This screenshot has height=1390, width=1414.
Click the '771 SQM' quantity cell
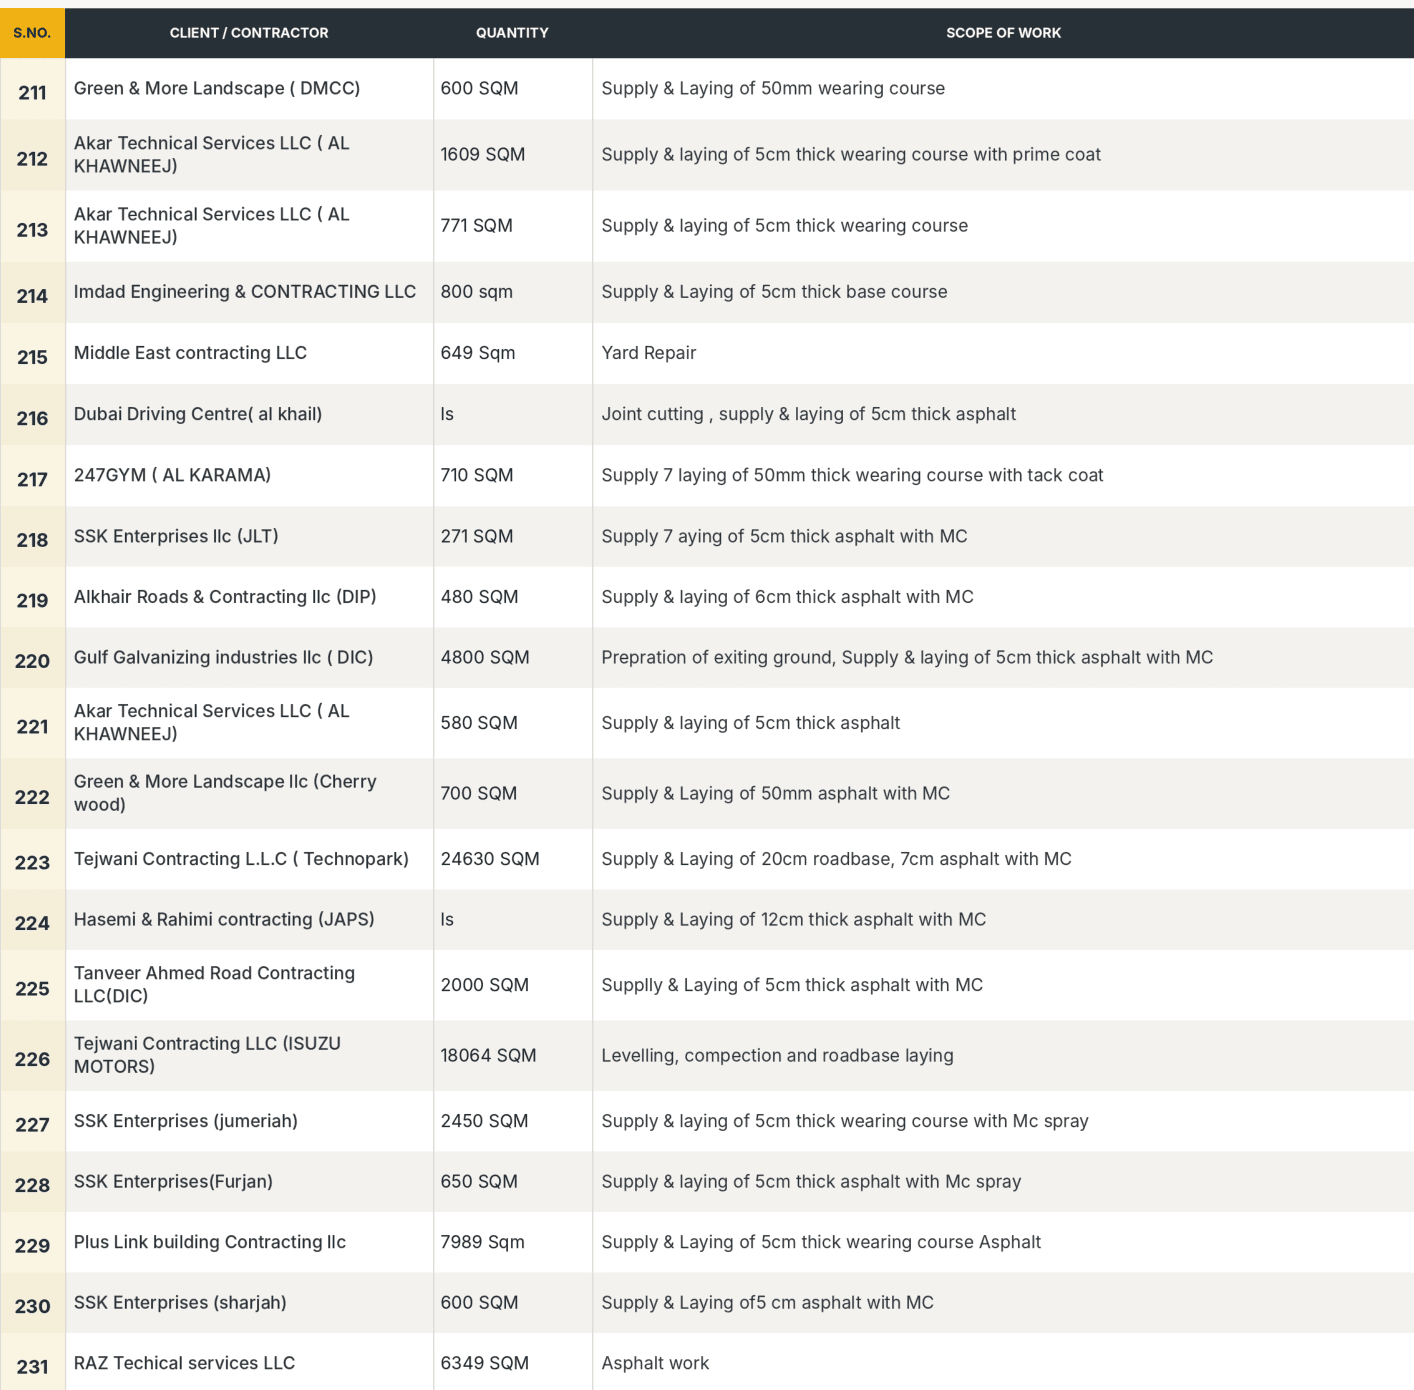(512, 226)
